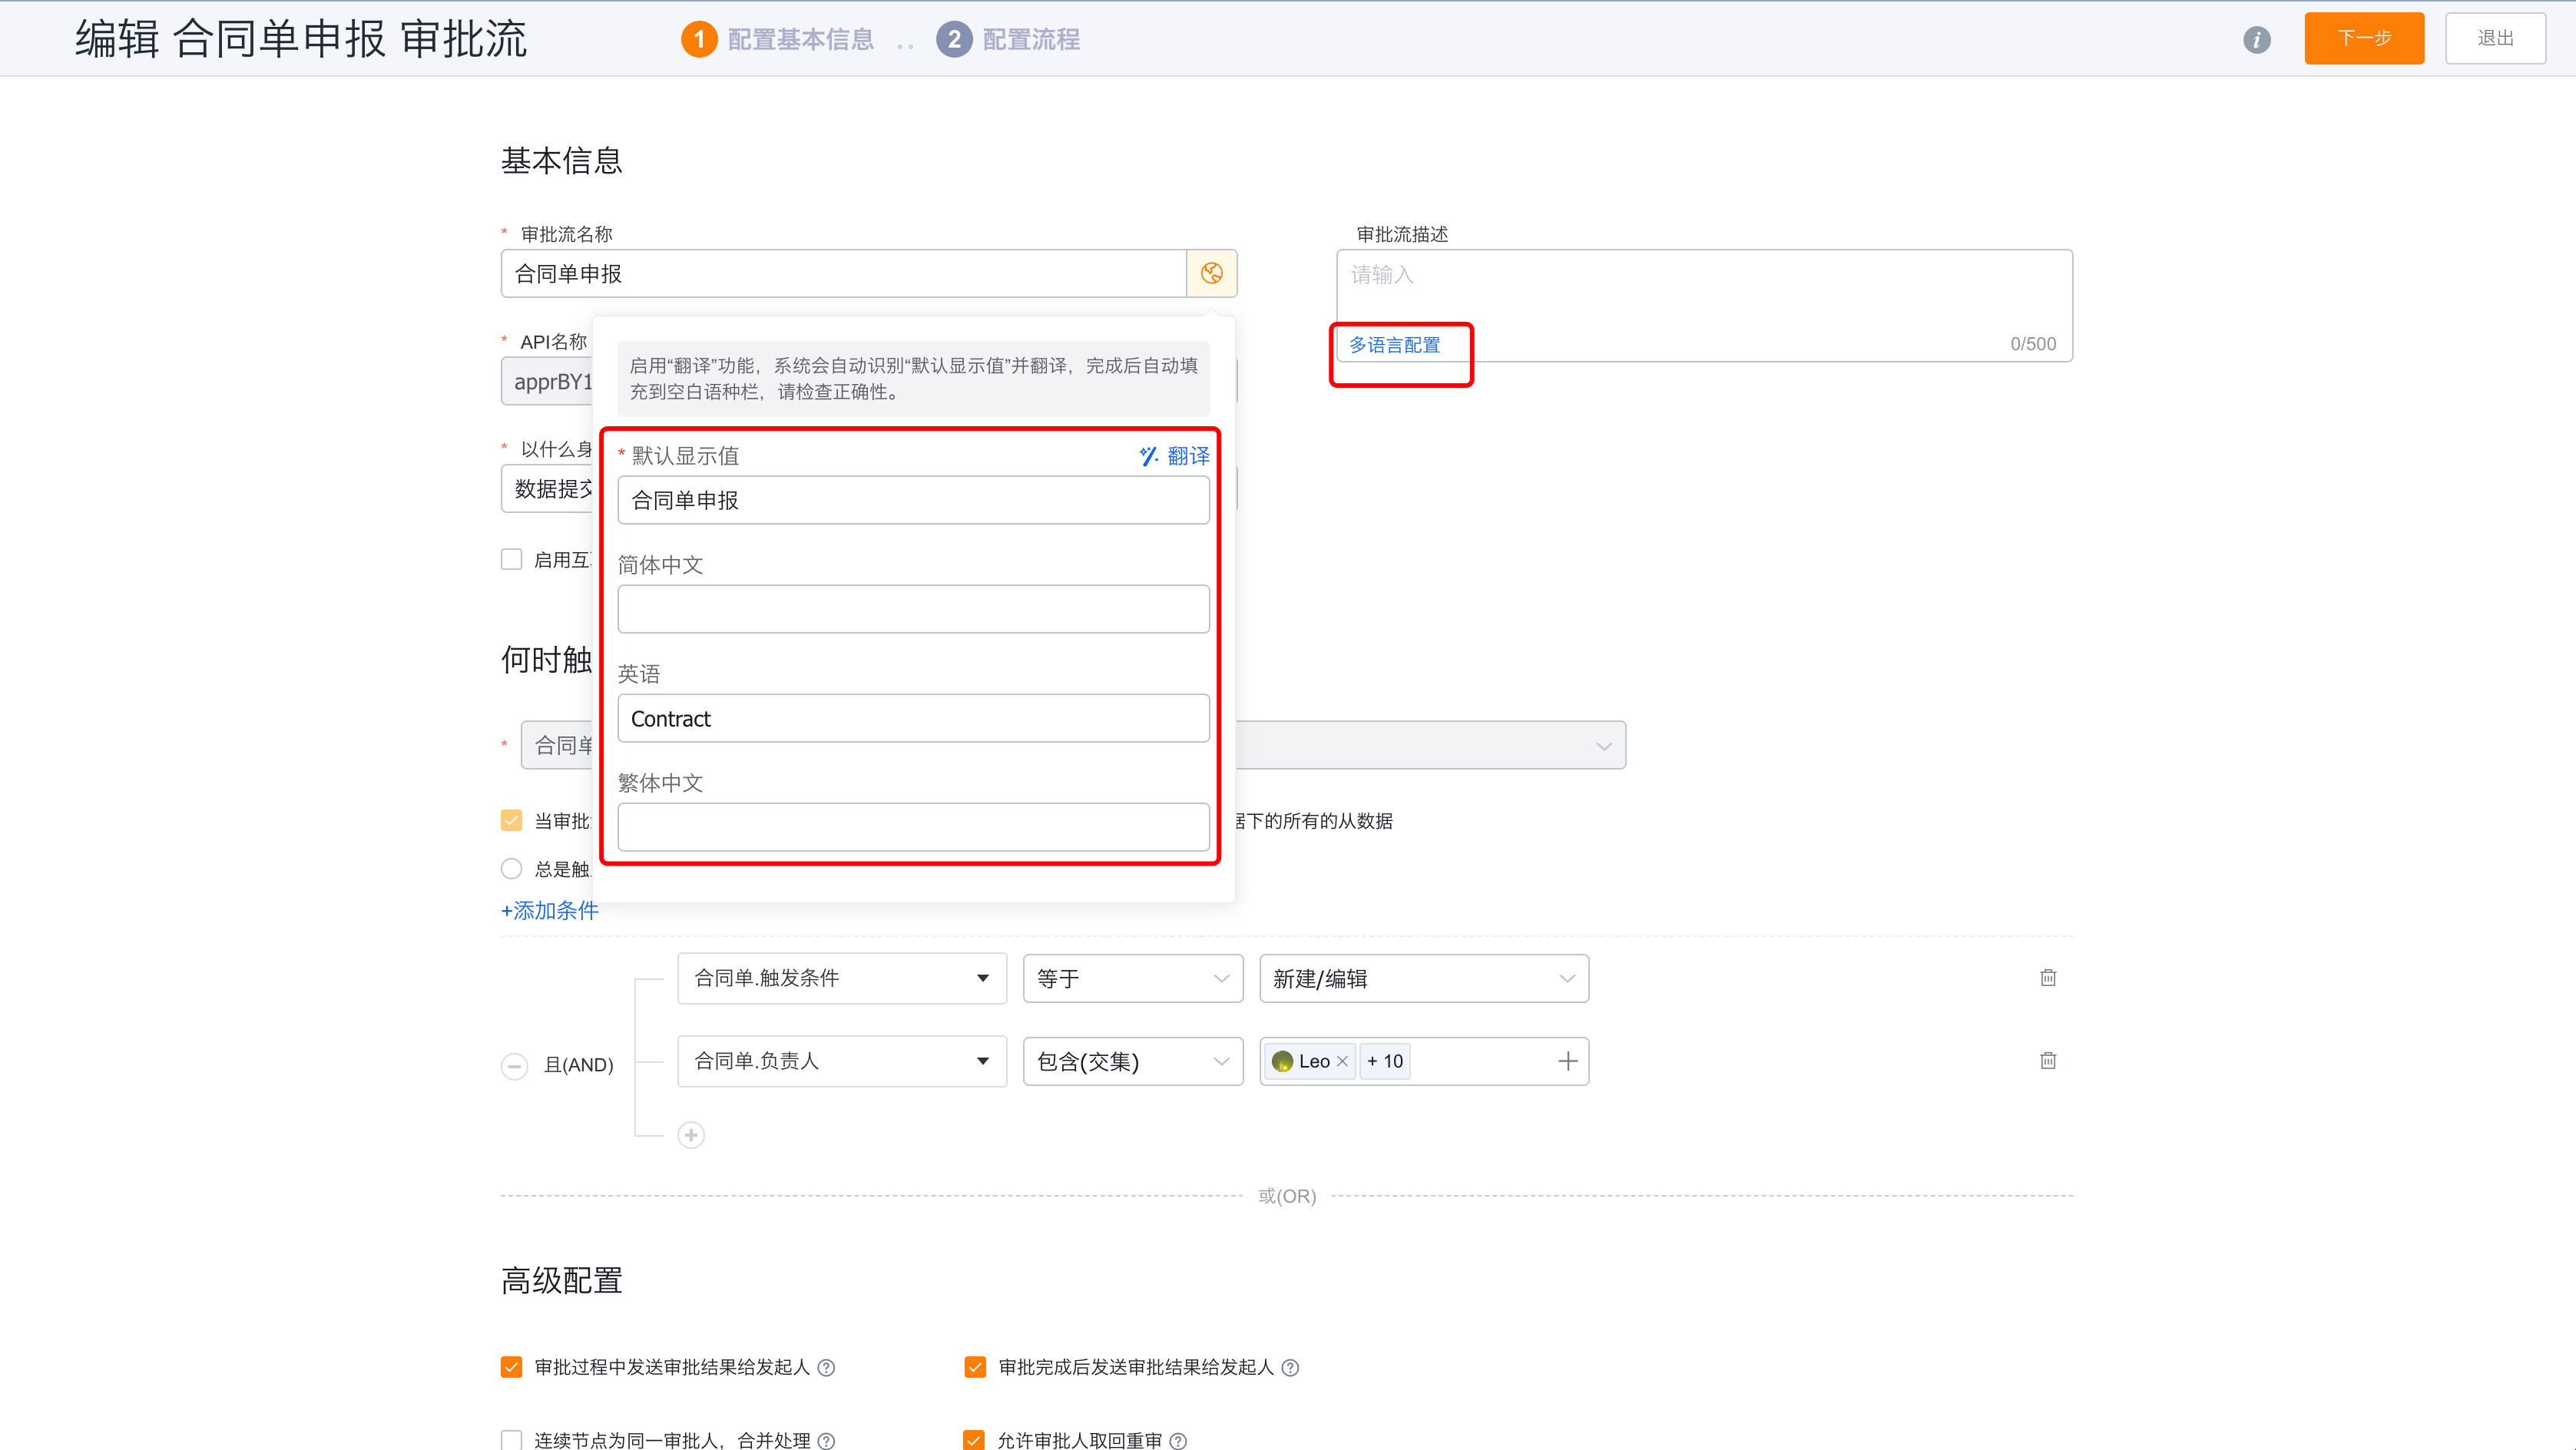Screen dimensions: 2576x1450
Task: Expand the trigger object dropdown chevron
Action: pyautogui.click(x=1604, y=746)
